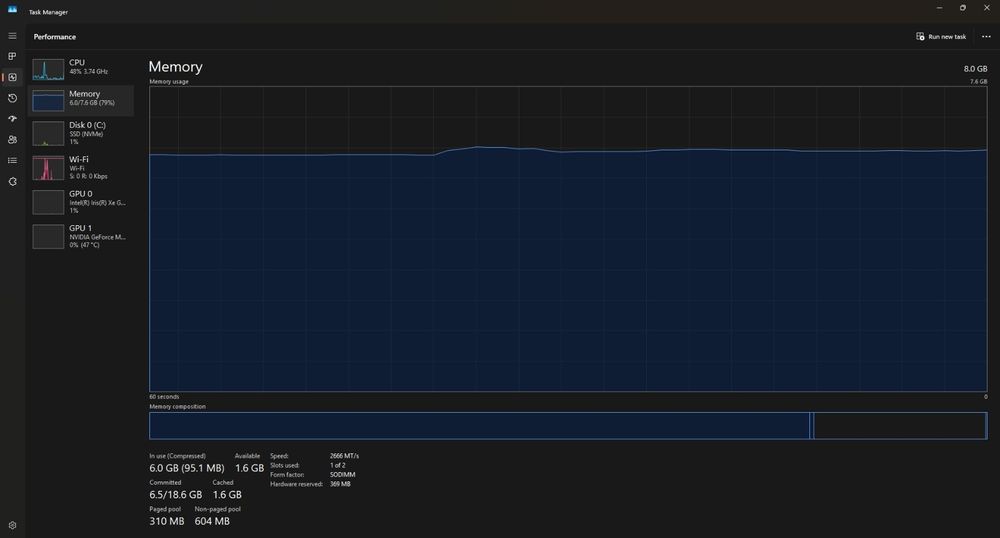Viewport: 1000px width, 538px height.
Task: Click the Memory heading text
Action: click(x=175, y=67)
